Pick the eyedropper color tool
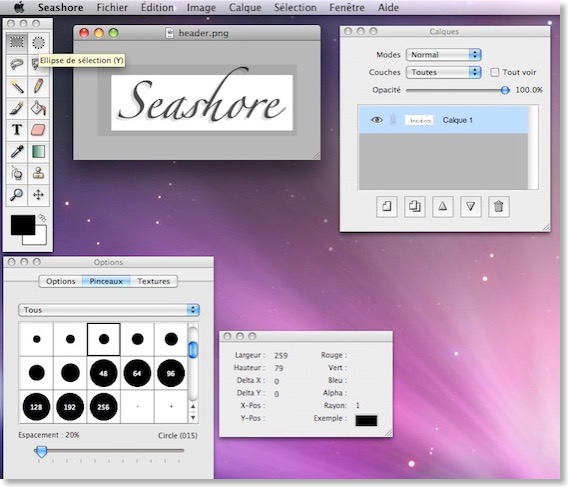 [x=16, y=151]
